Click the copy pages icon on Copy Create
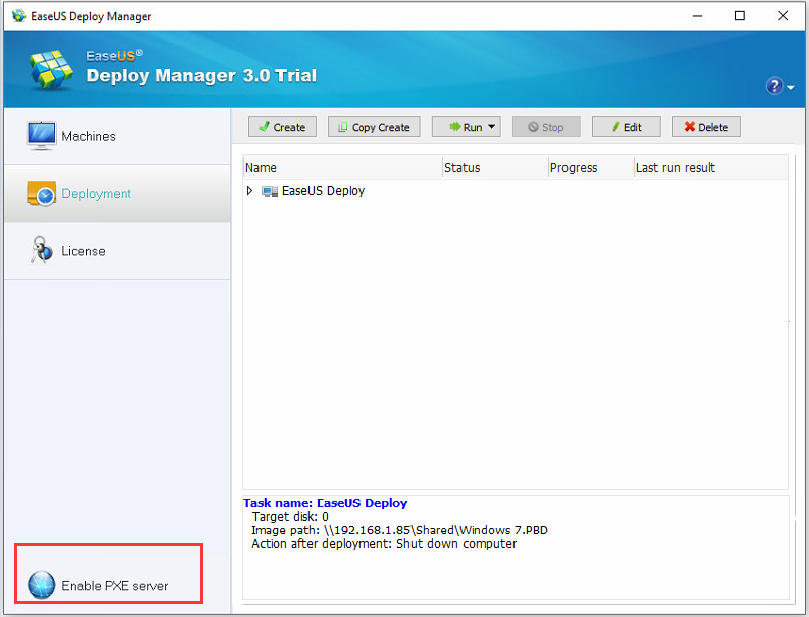 pyautogui.click(x=343, y=127)
